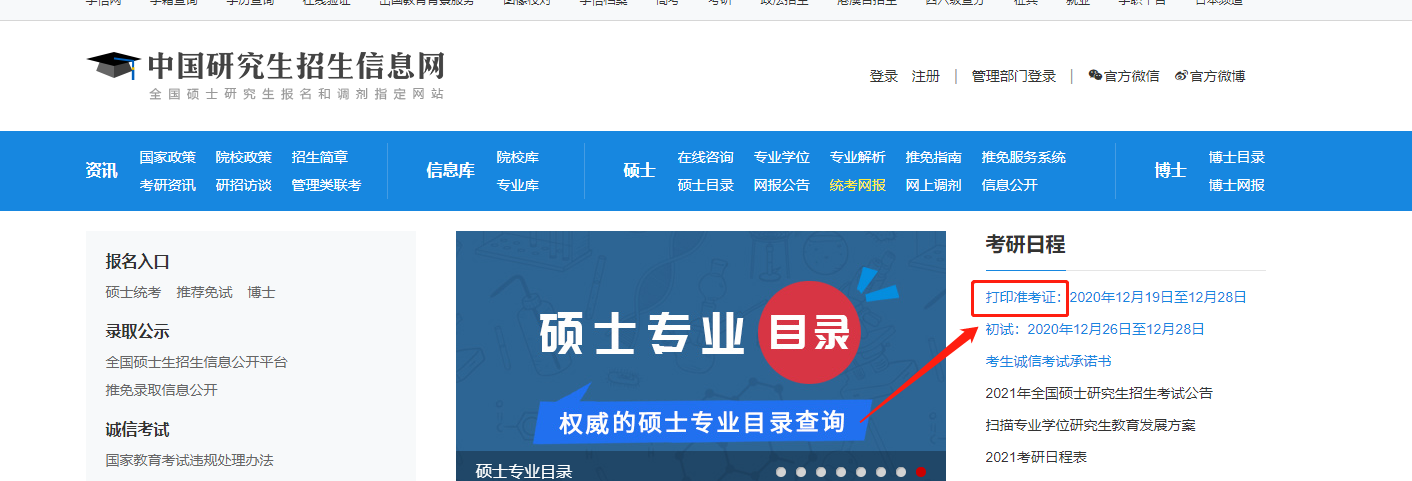1412x481 pixels.
Task: Open 考生诚信考试承诺书 link
Action: (x=1048, y=361)
